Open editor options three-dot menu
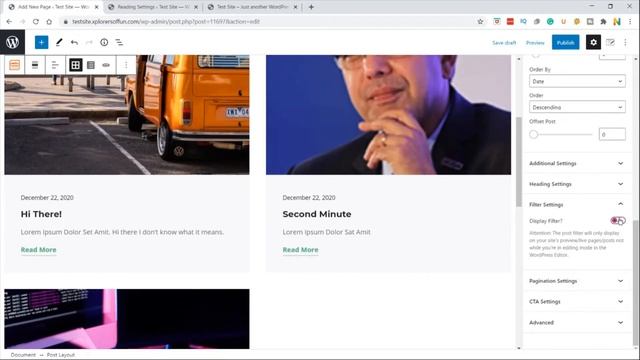Viewport: 640px width, 360px height. [x=625, y=42]
